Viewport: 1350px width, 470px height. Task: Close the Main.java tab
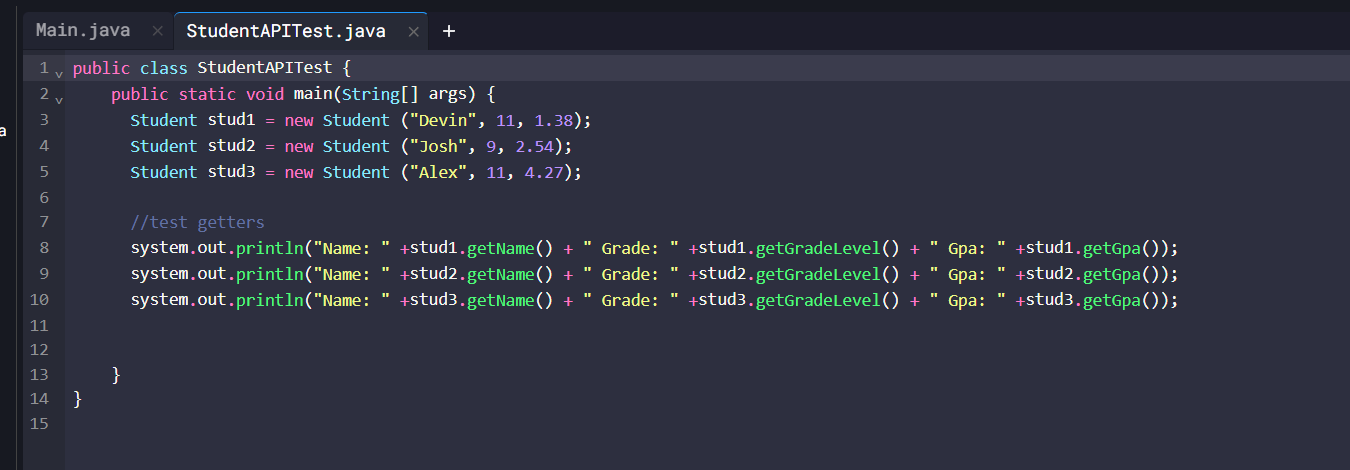pyautogui.click(x=157, y=31)
